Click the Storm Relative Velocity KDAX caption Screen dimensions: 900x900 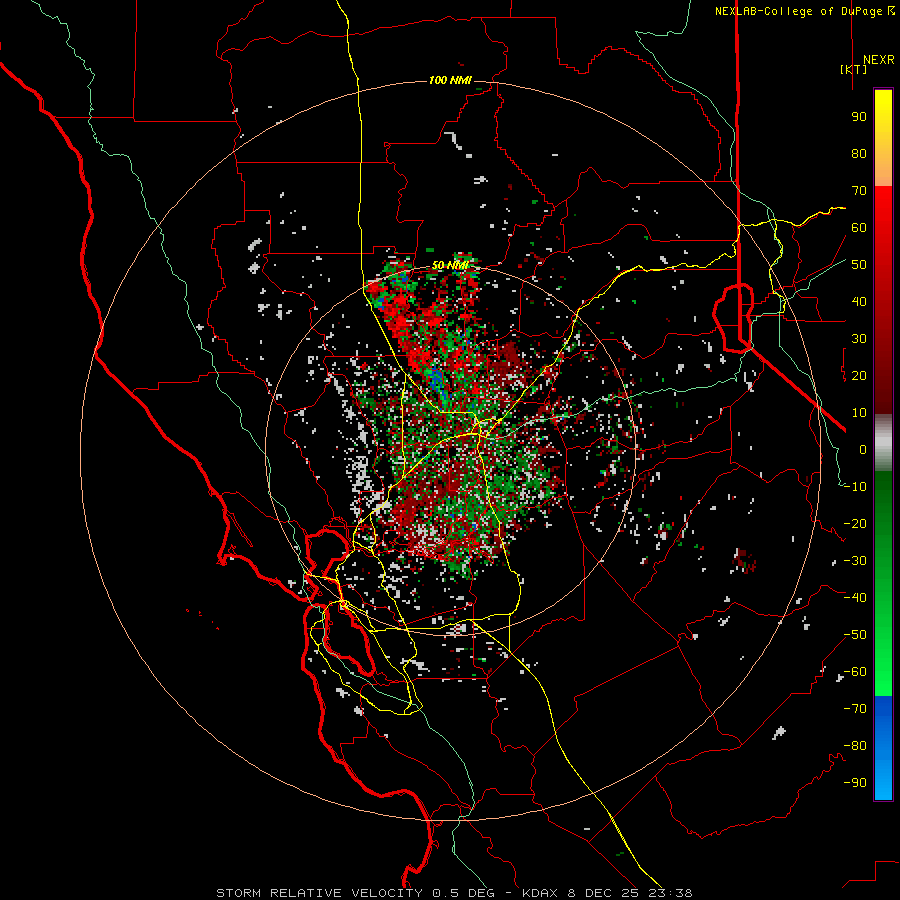point(454,893)
